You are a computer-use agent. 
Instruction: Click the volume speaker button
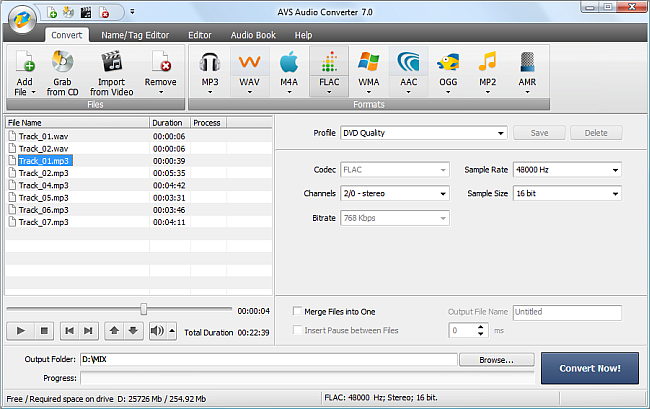(158, 331)
